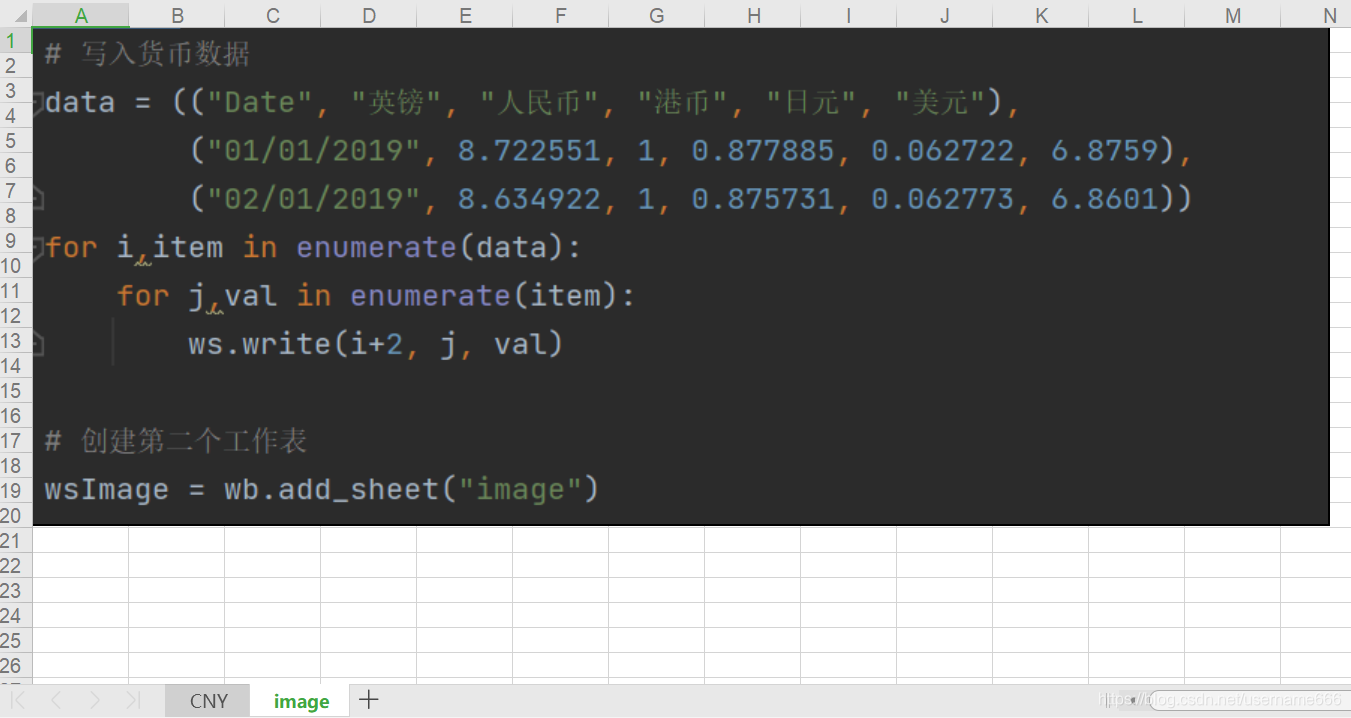Image resolution: width=1351 pixels, height=718 pixels.
Task: Select column A by its header
Action: pos(80,16)
